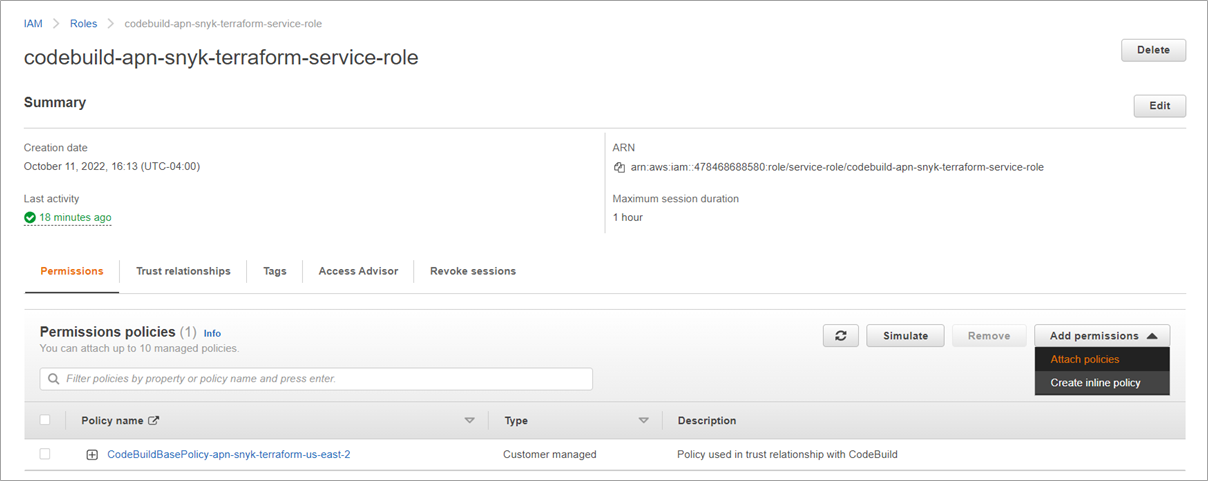Choose Create inline policy option

click(x=1102, y=382)
